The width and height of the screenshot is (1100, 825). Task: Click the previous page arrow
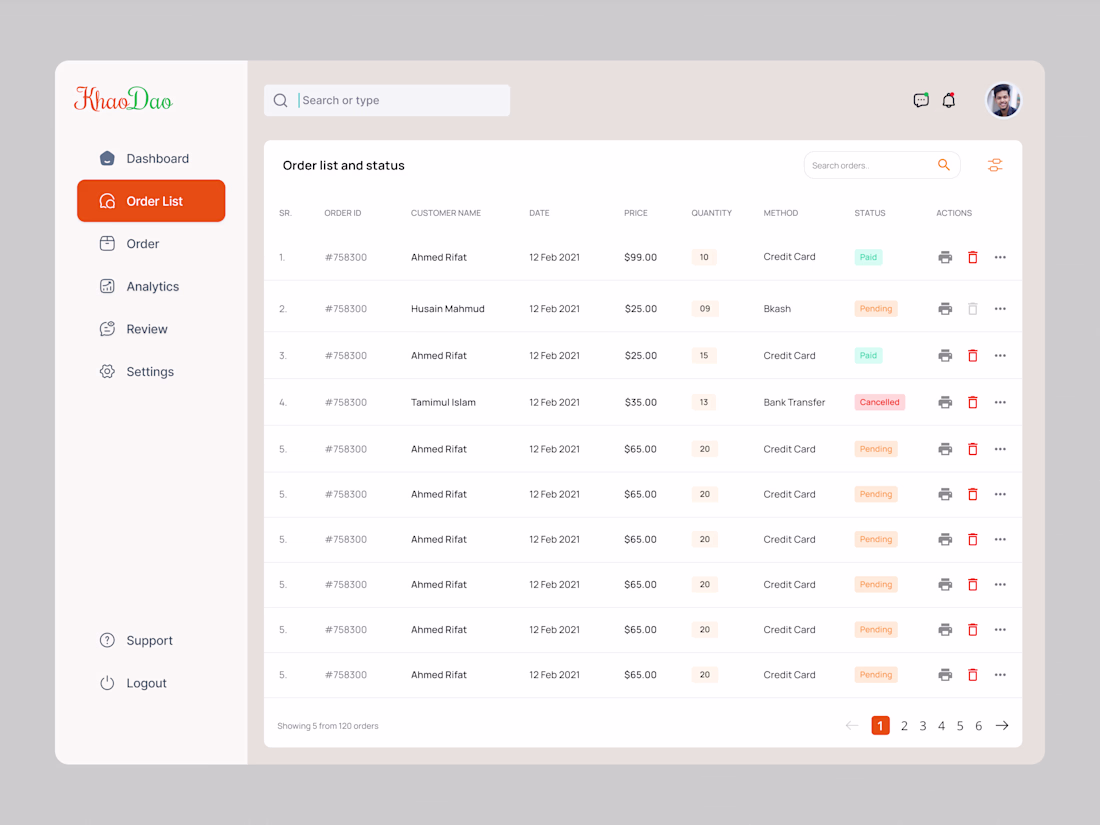(852, 725)
